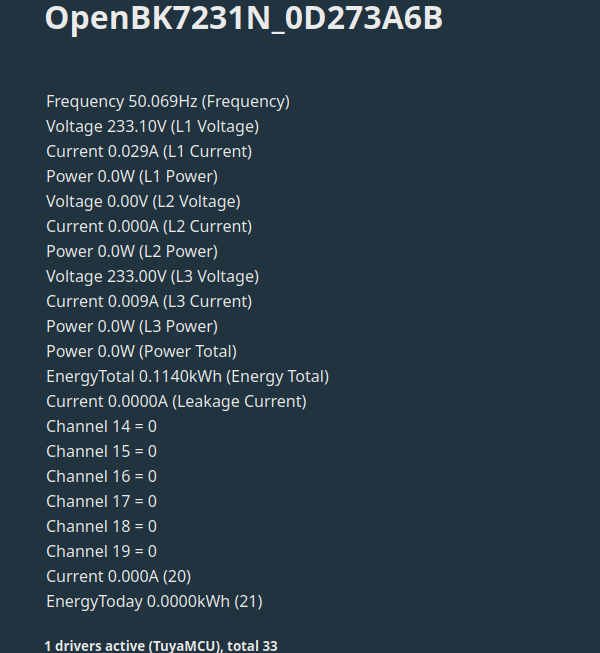Click the Channel 16 = 0 entry
The image size is (600, 653).
pos(102,476)
